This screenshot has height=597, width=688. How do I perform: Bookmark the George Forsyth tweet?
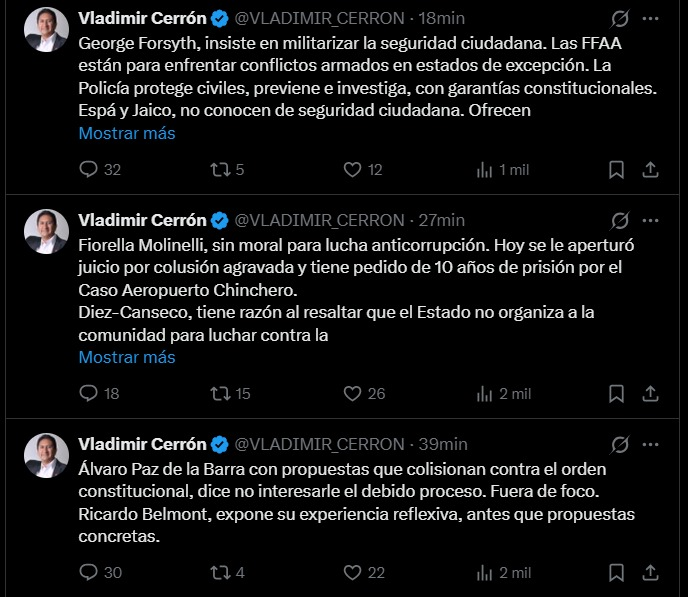[617, 170]
